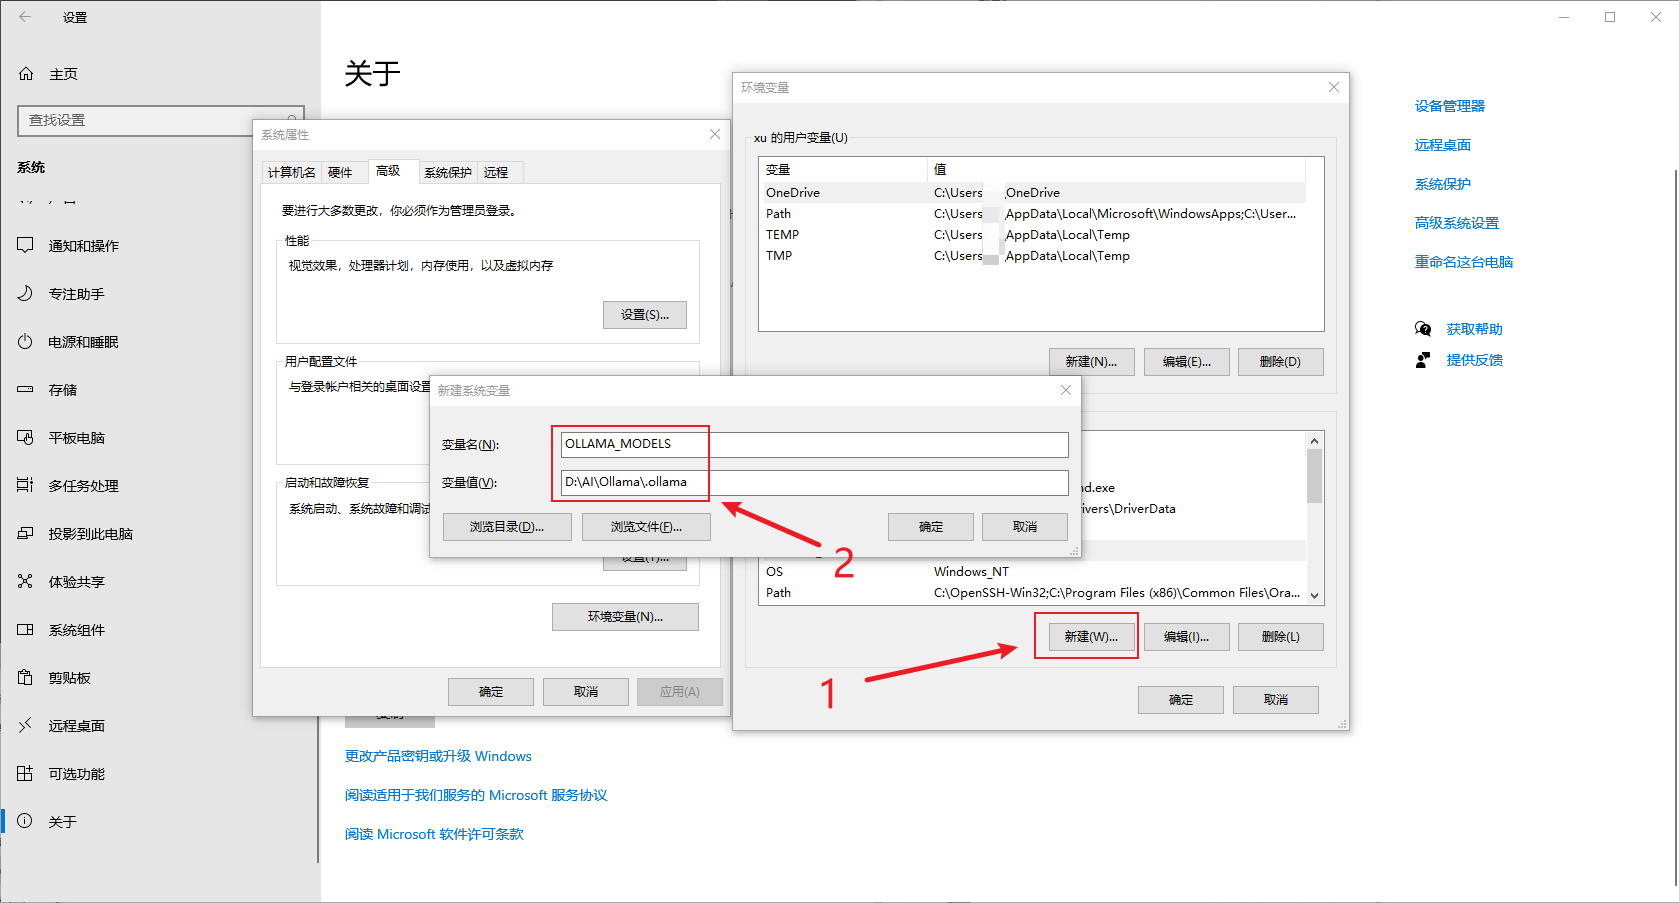Click the Home (主页) icon in sidebar
Screen dimensions: 1679x903
click(x=26, y=74)
